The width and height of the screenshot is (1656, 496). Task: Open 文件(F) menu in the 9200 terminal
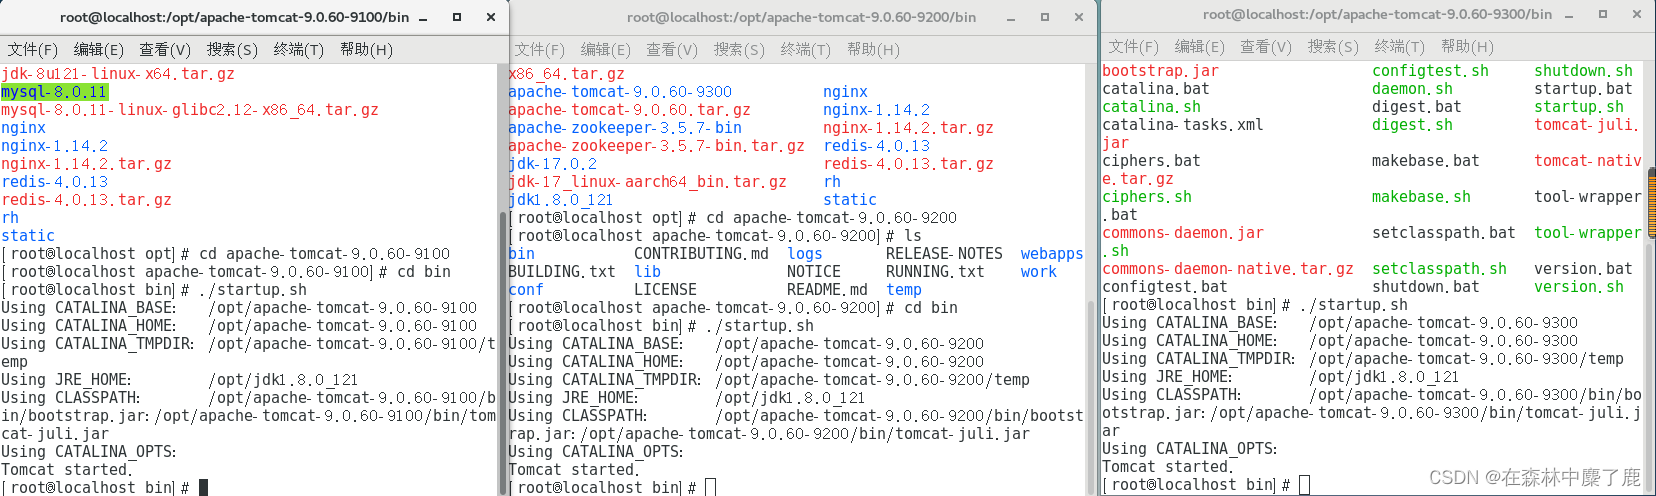click(540, 49)
